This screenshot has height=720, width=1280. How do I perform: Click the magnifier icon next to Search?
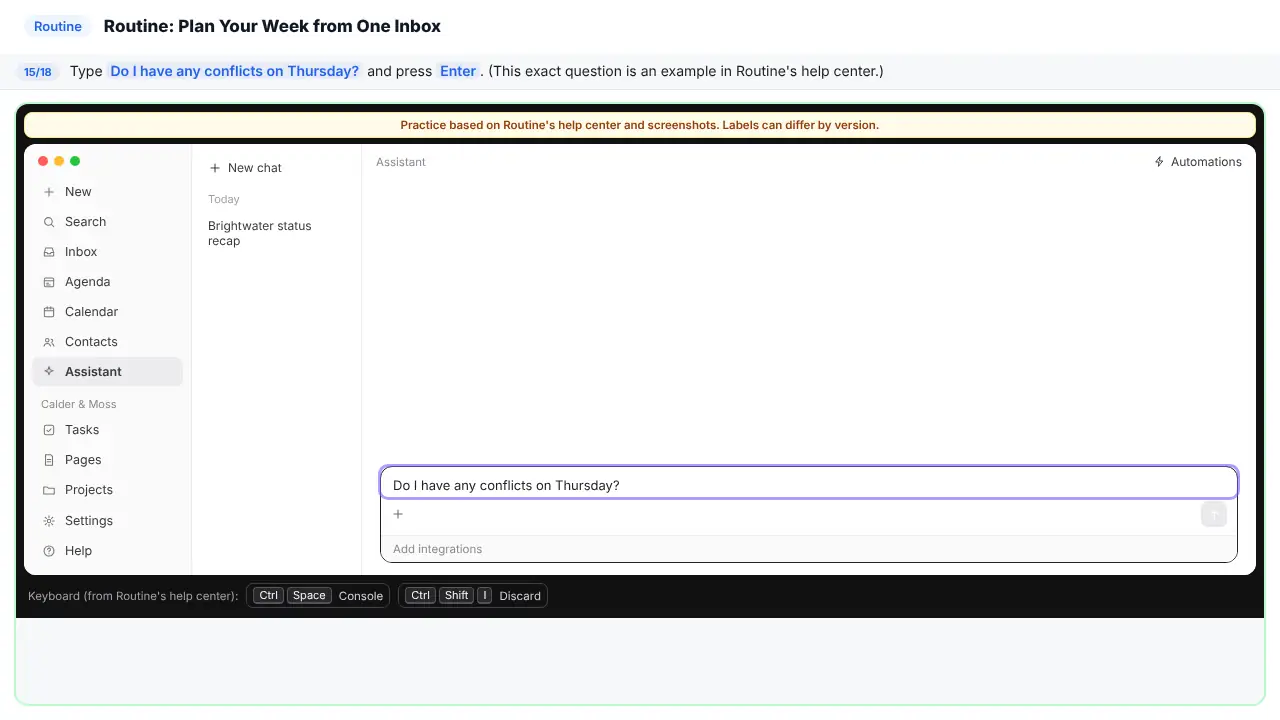pyautogui.click(x=49, y=222)
